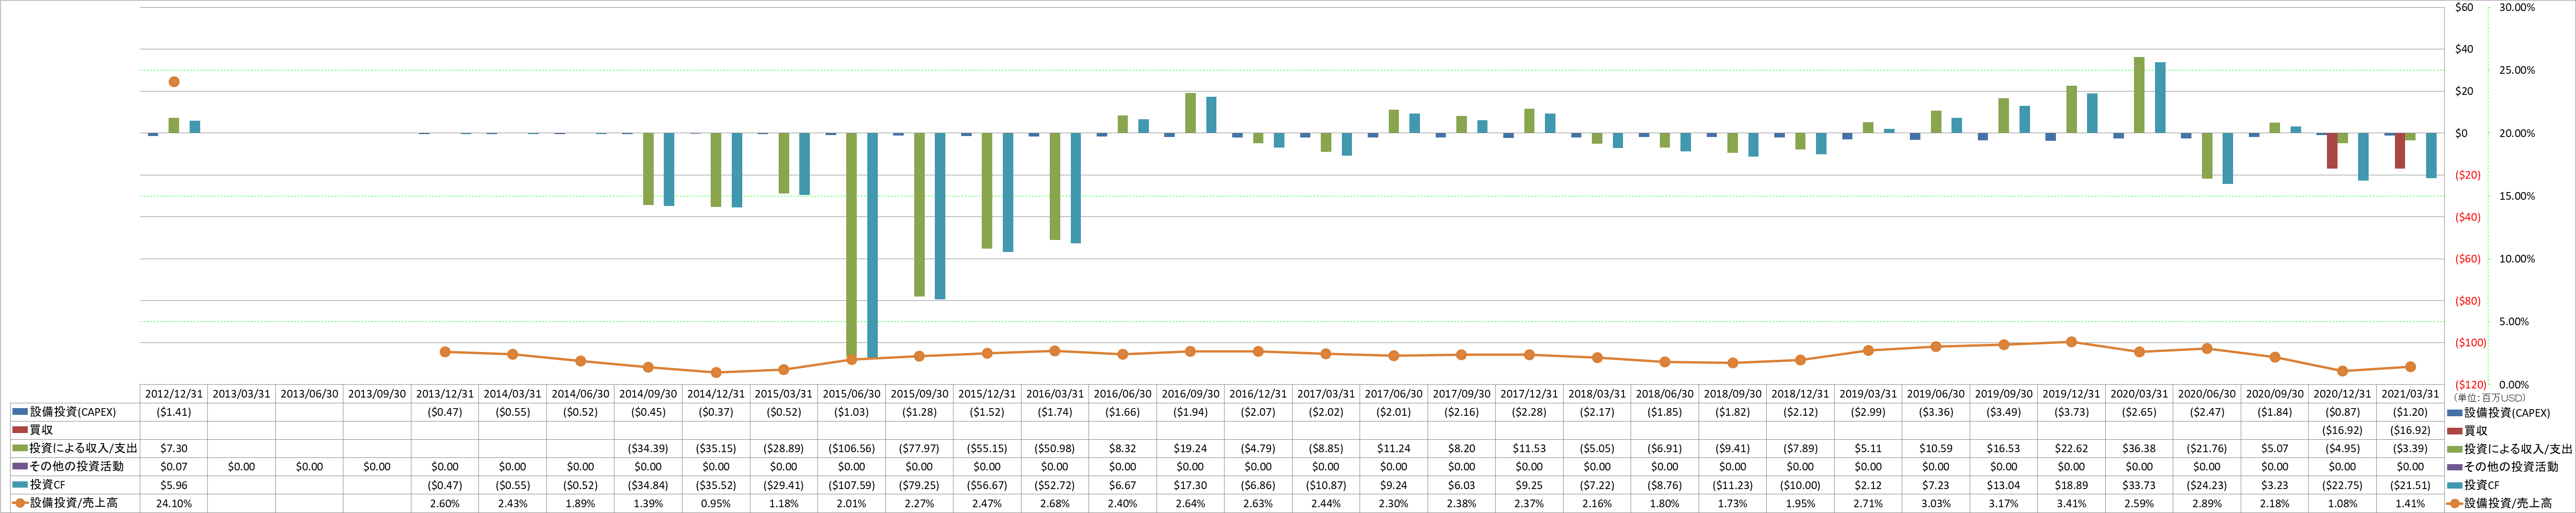Screen dimensions: 2576x513
Task: Select the 投資による収入/支出 row header label
Action: tap(83, 448)
